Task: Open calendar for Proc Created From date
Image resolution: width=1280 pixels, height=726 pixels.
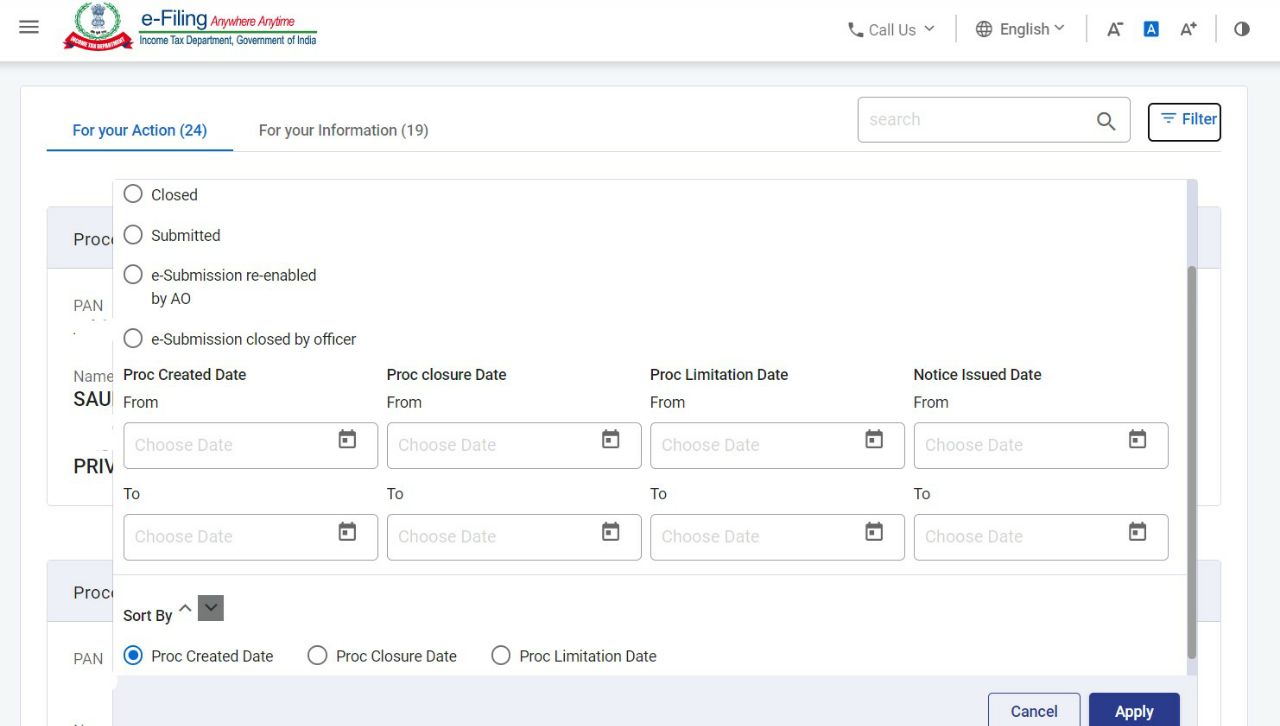Action: click(347, 440)
